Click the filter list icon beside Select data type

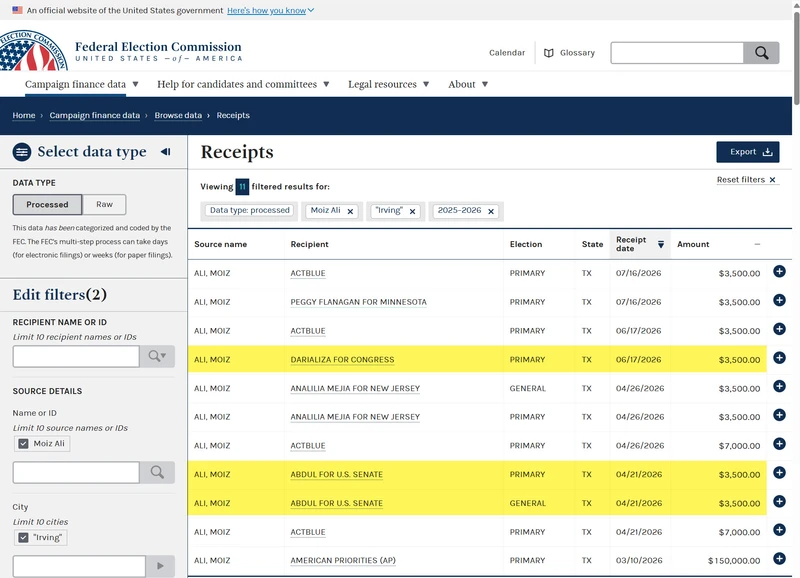22,152
